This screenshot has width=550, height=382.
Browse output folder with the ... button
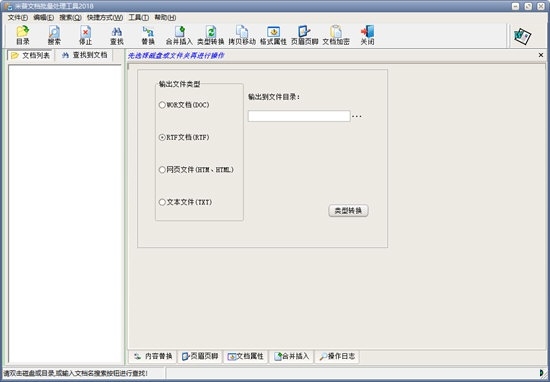[357, 116]
